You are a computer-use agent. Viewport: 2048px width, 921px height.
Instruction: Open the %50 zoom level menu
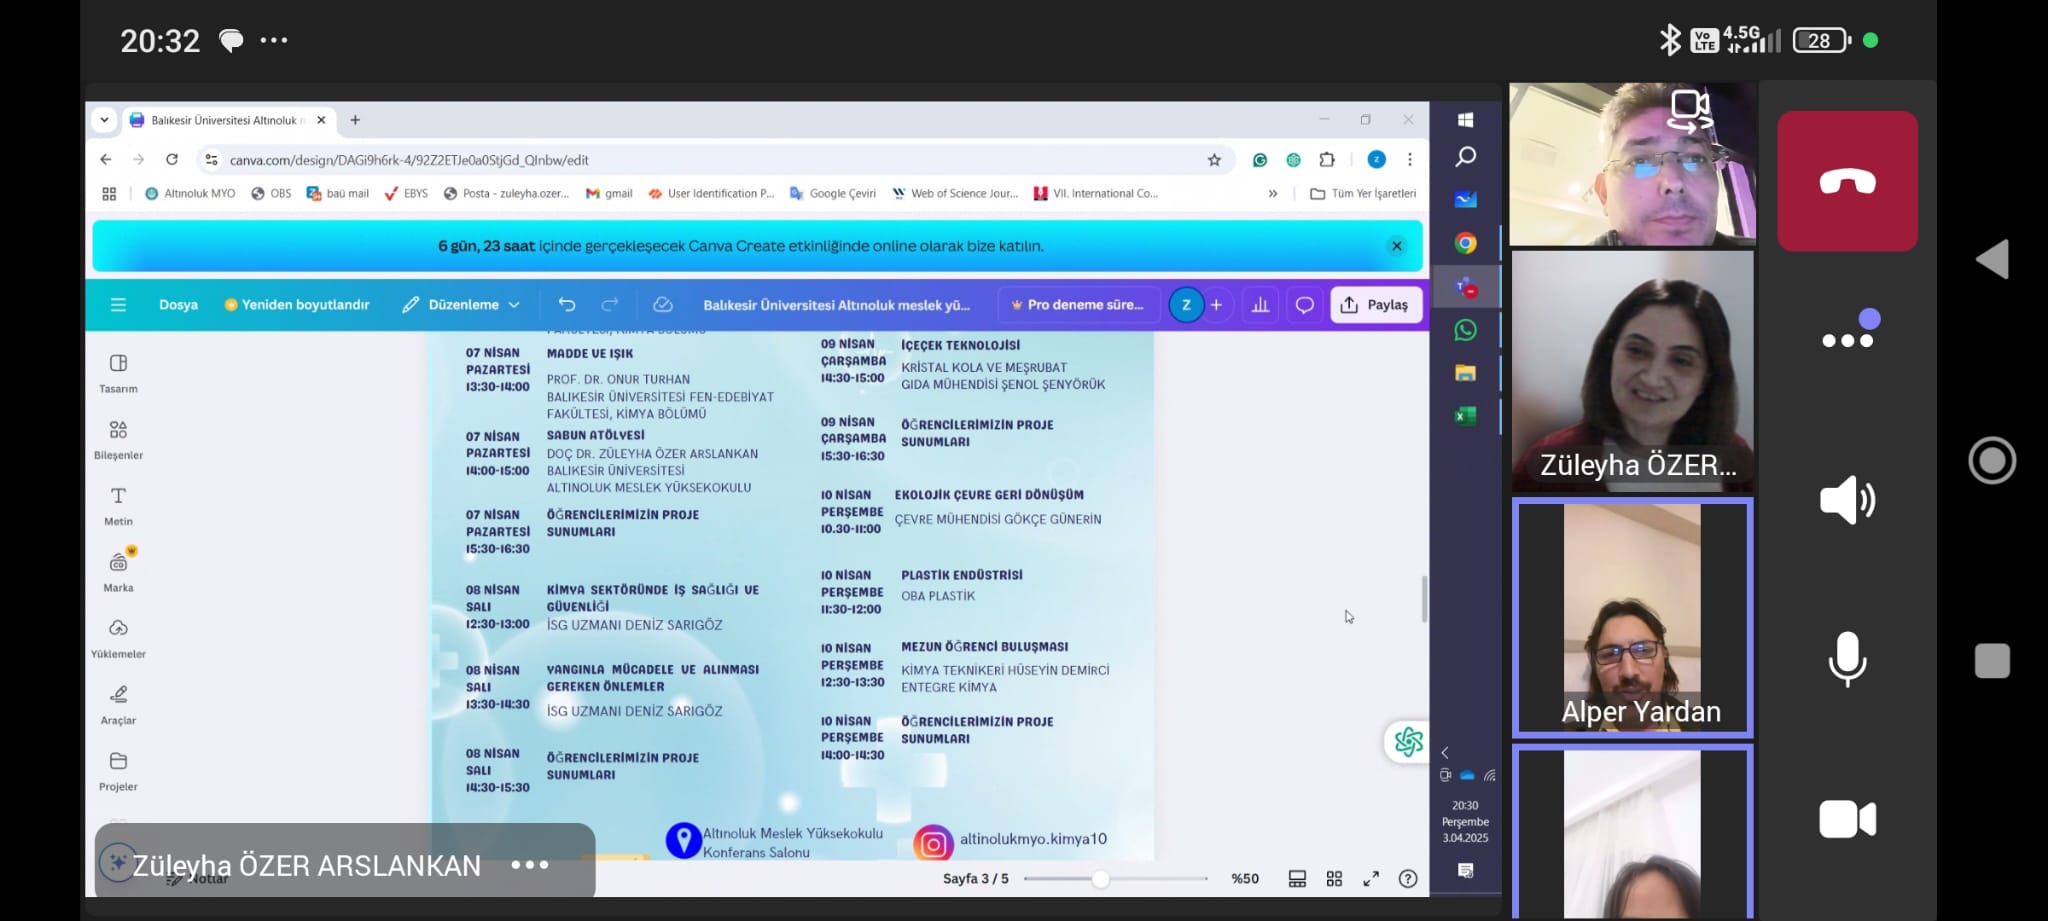point(1245,879)
